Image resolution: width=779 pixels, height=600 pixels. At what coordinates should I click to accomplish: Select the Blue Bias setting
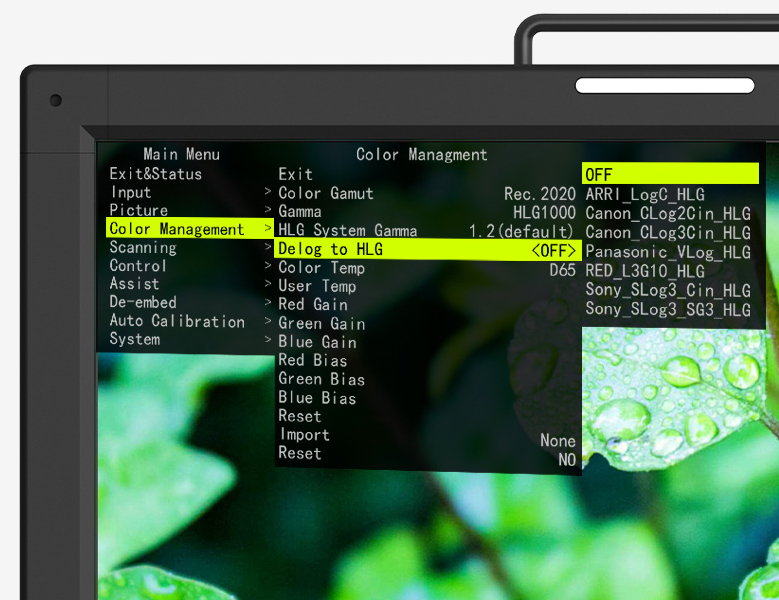317,398
